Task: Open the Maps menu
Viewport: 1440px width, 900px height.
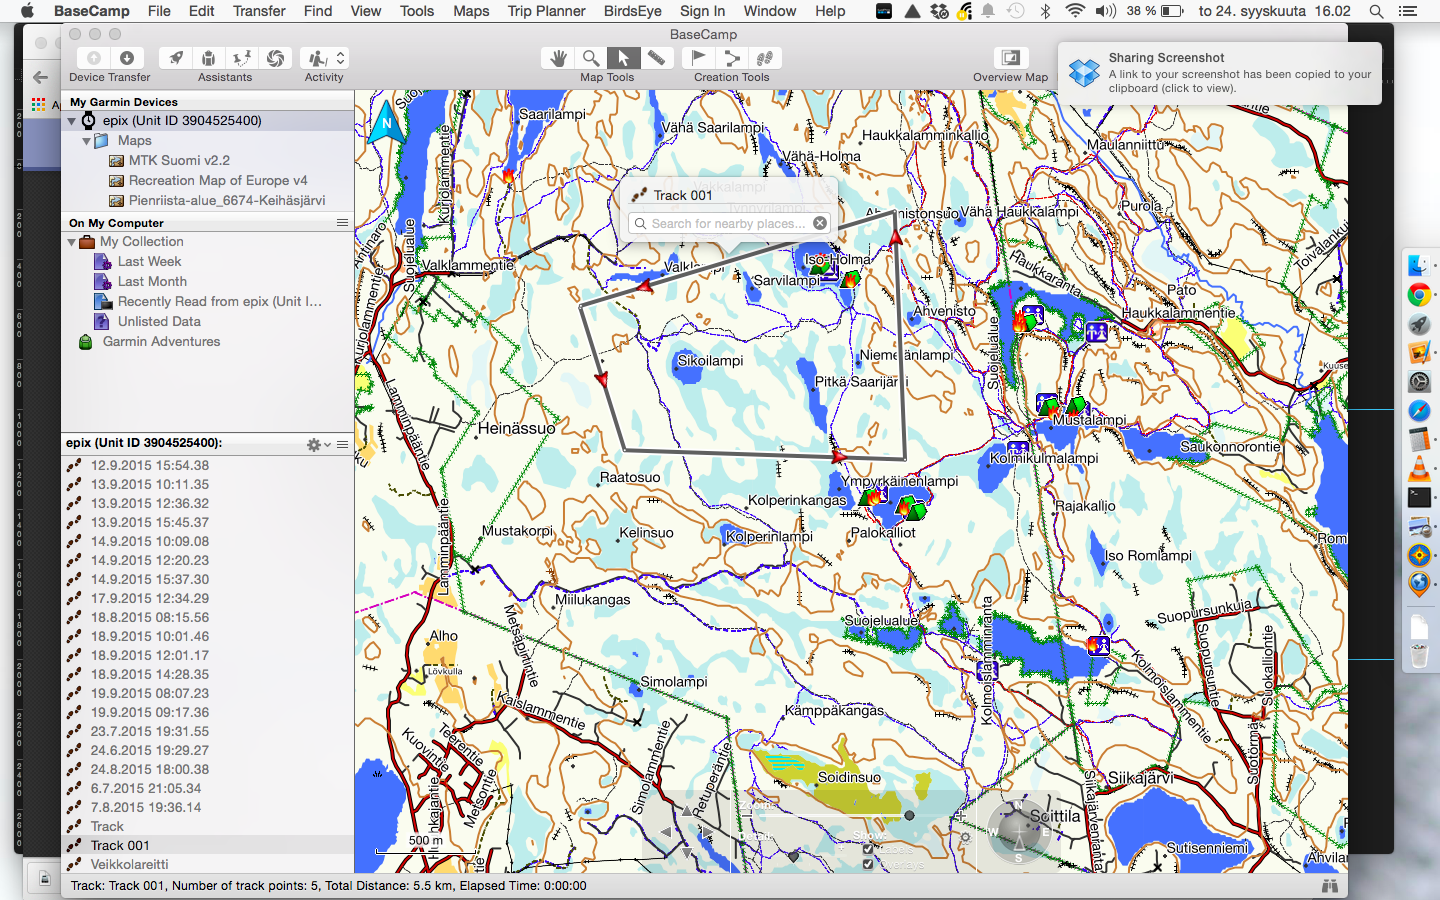Action: pos(471,11)
